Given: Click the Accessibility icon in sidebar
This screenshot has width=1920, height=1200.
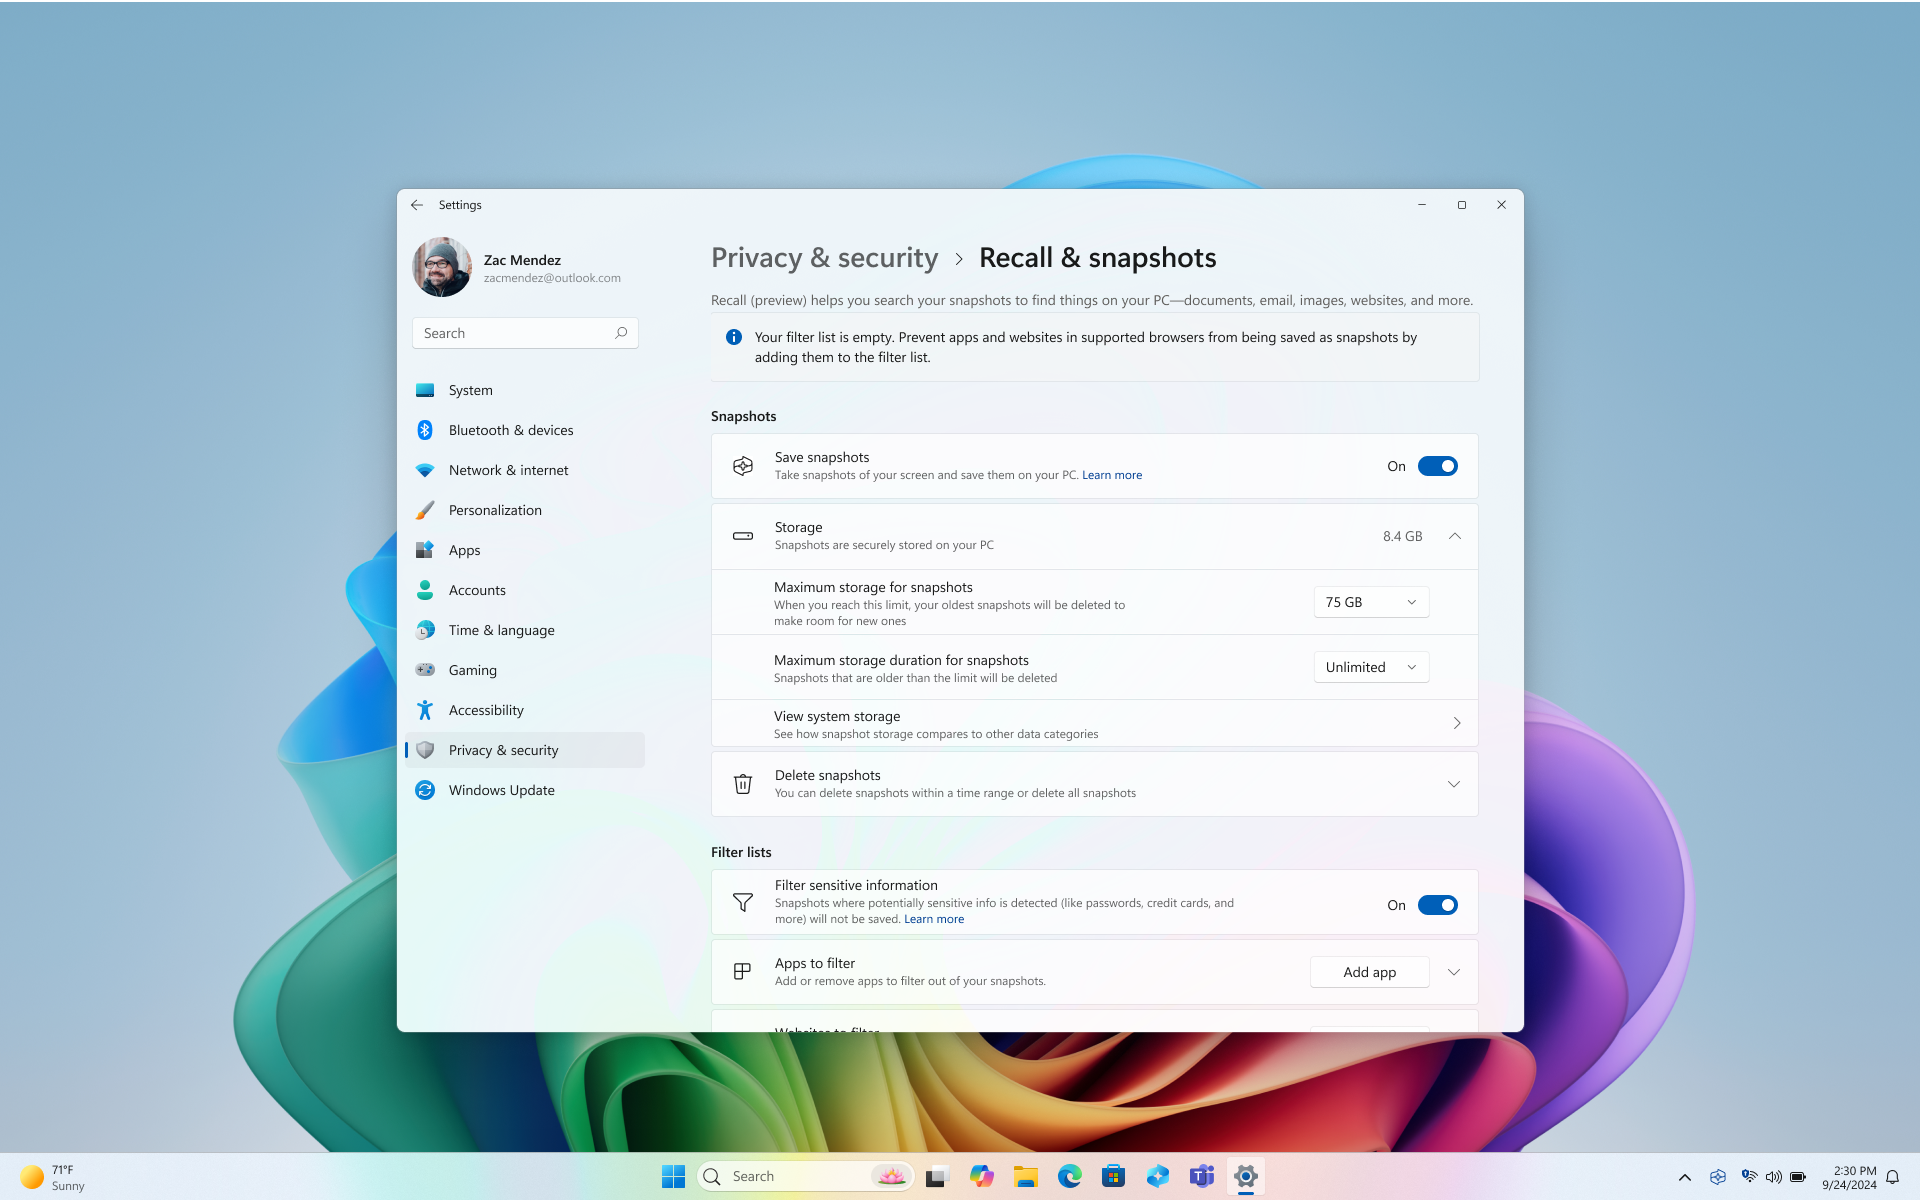Looking at the screenshot, I should 424,709.
